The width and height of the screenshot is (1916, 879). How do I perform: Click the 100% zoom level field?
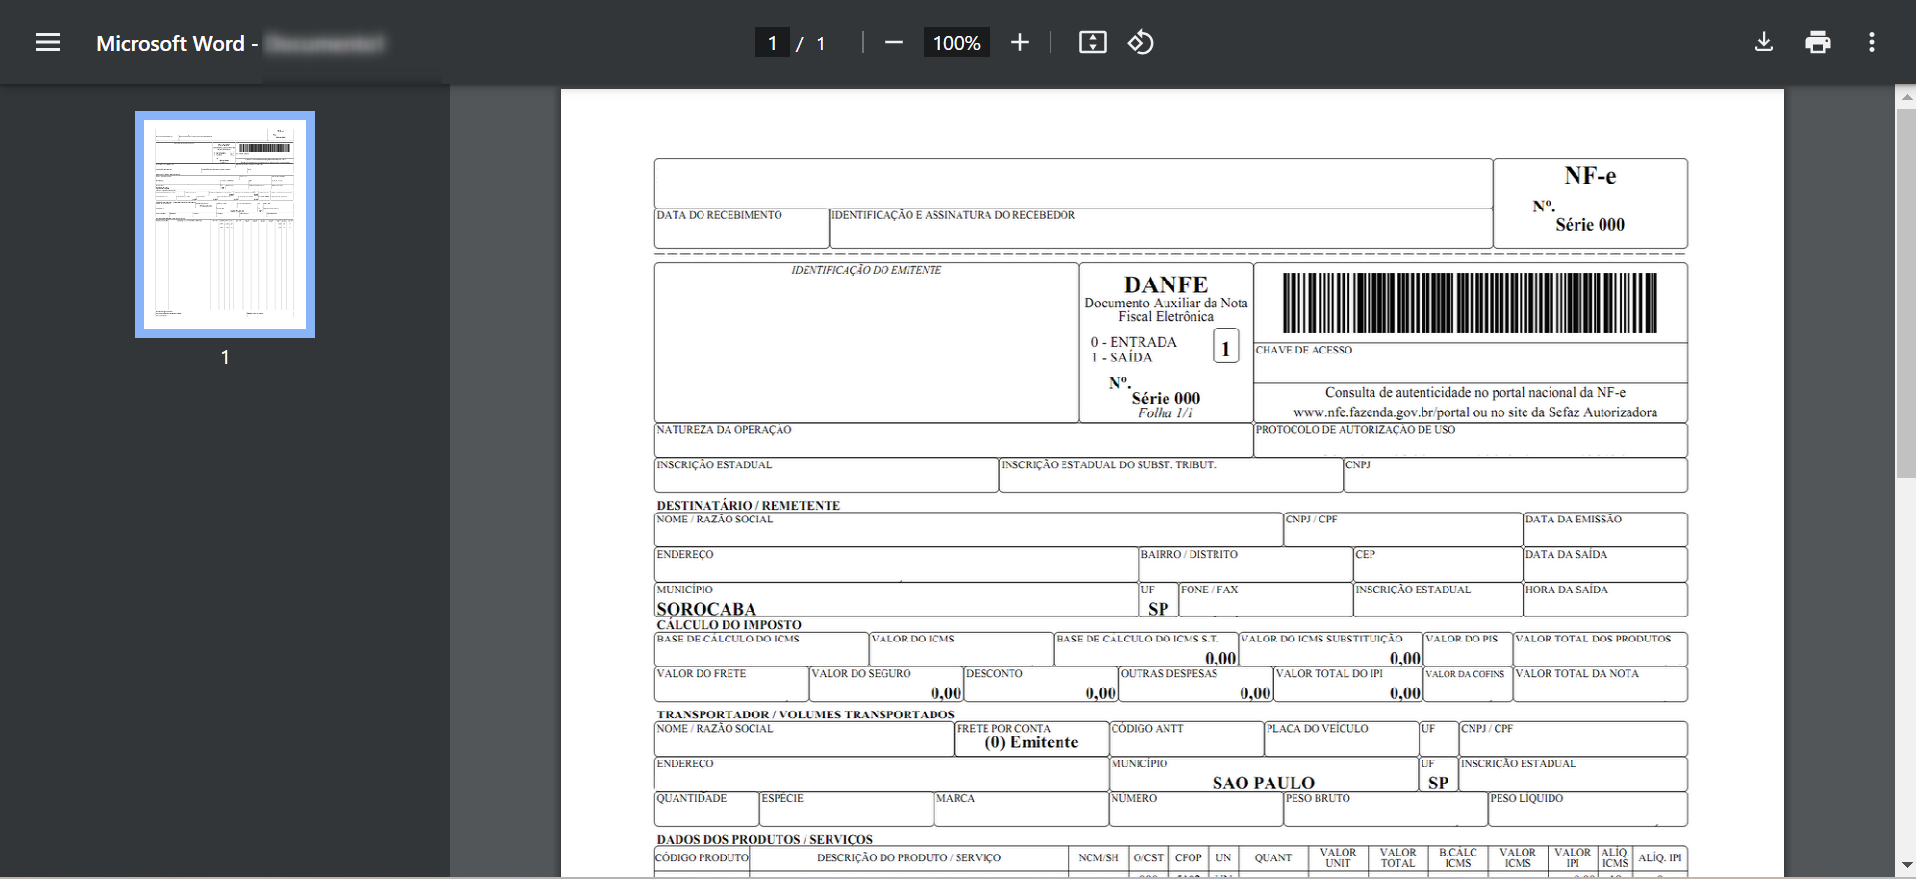(x=956, y=43)
